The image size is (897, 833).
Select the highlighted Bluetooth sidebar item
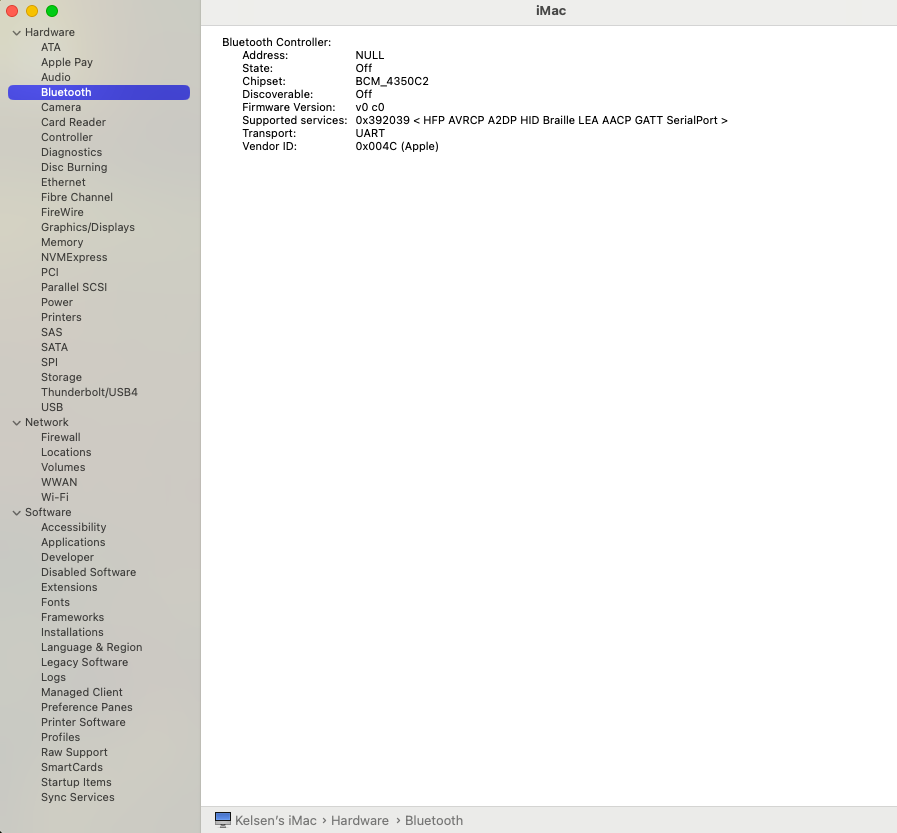click(x=99, y=92)
